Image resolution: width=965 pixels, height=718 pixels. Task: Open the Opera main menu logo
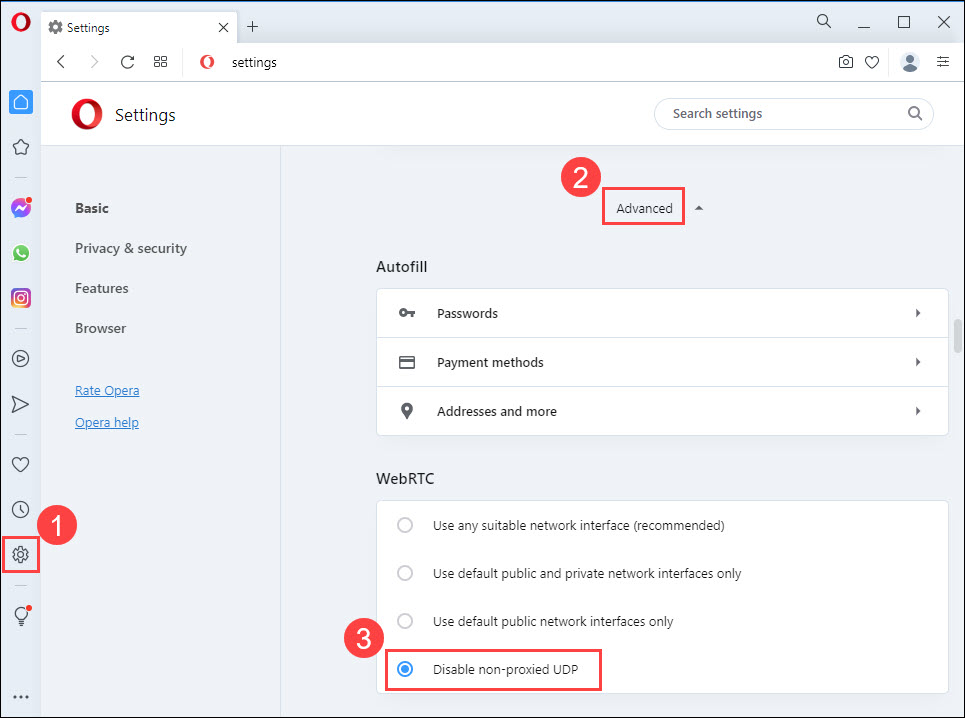(x=20, y=23)
